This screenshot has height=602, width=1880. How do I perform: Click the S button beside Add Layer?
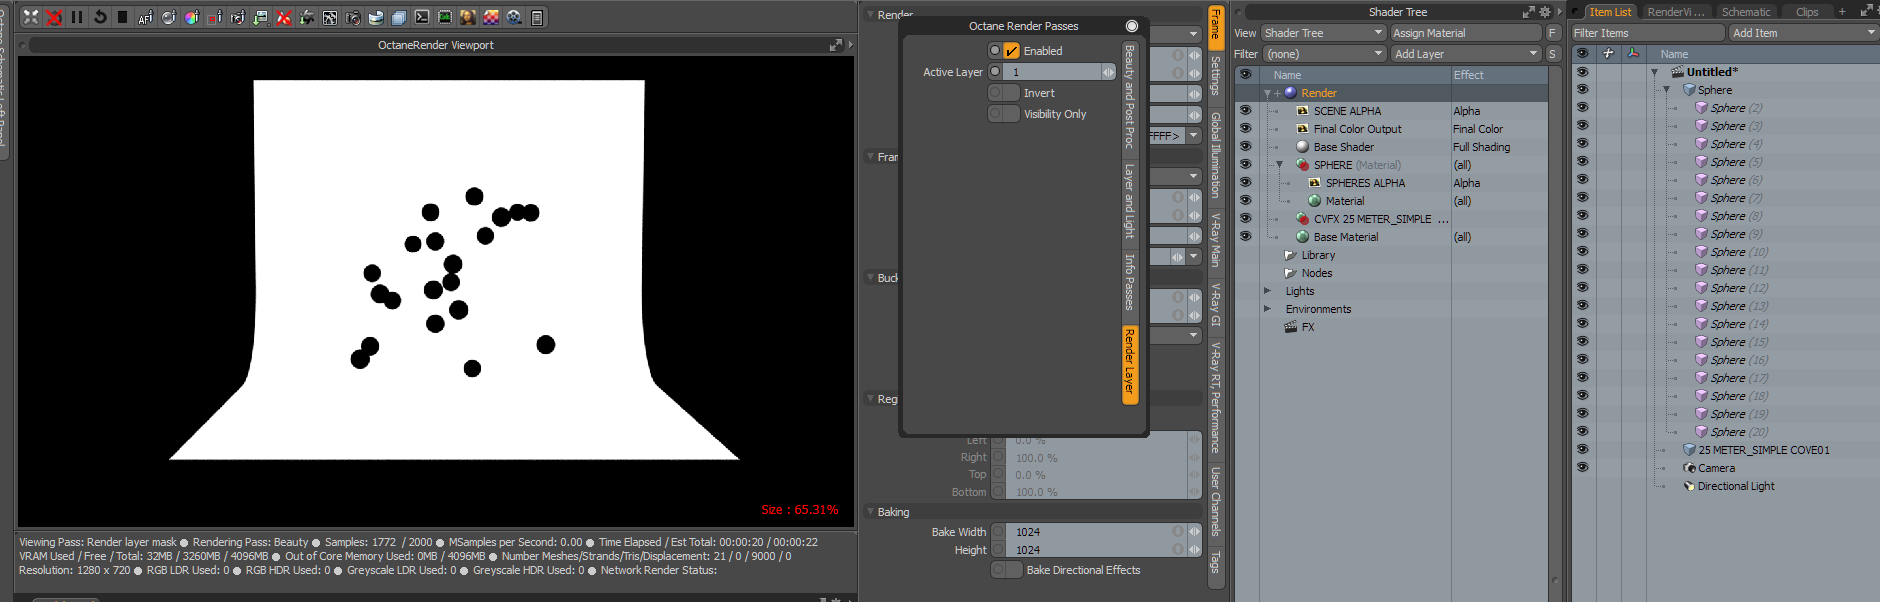coord(1553,54)
